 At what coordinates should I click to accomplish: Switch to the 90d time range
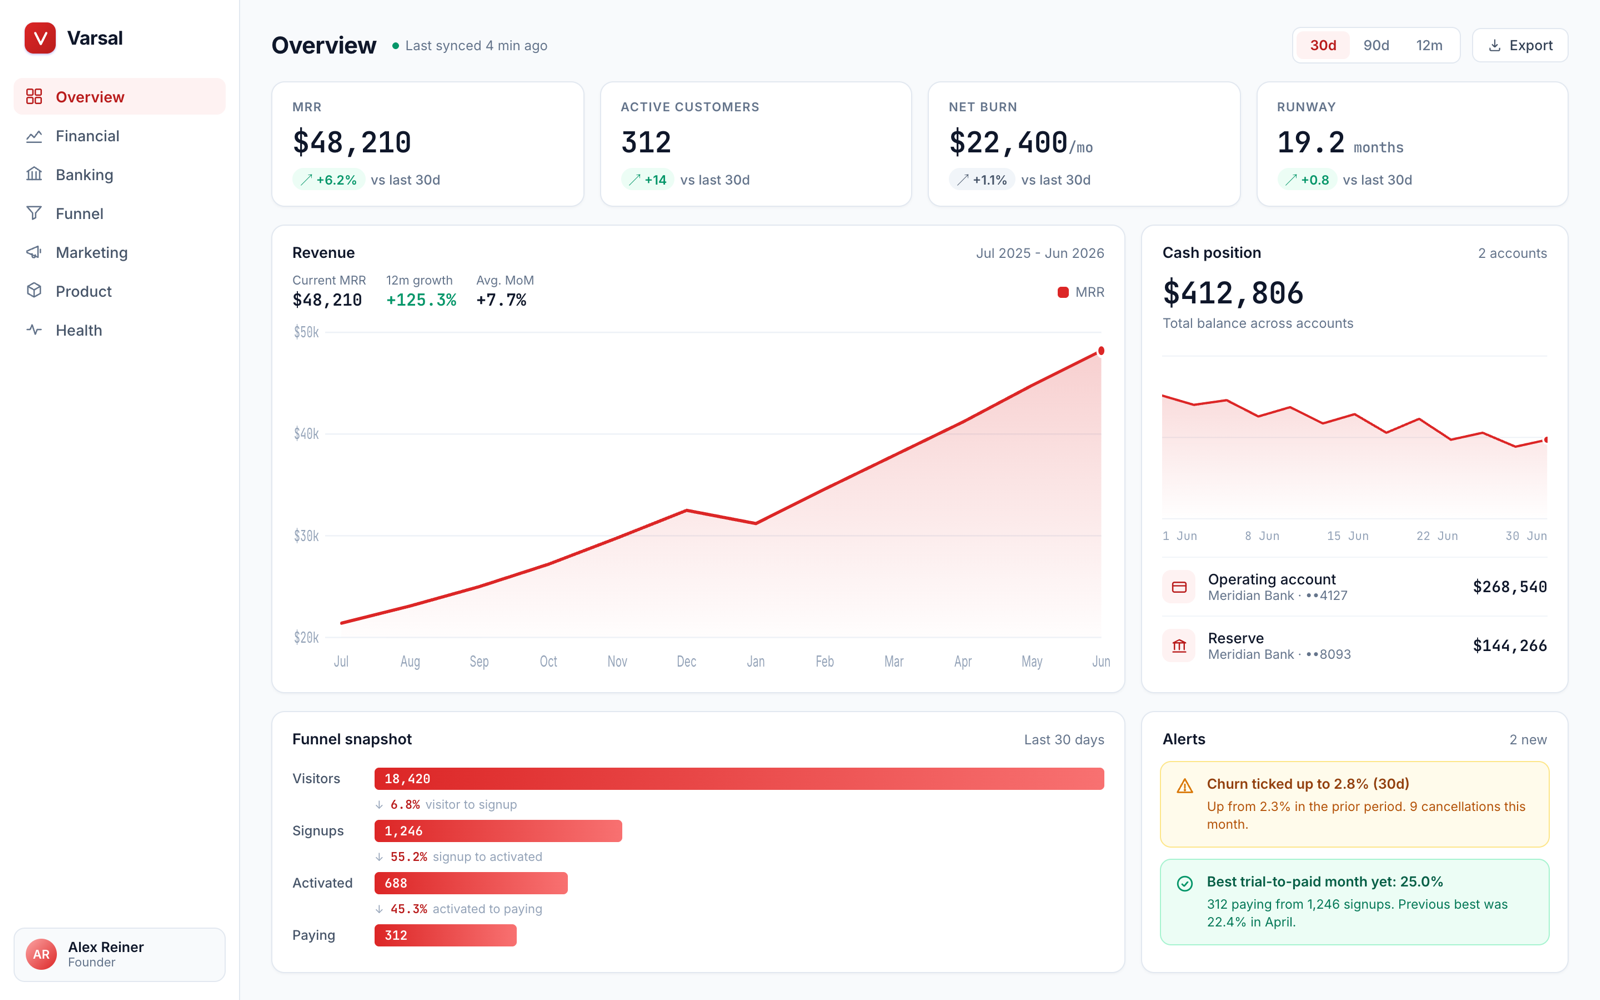[x=1376, y=46]
